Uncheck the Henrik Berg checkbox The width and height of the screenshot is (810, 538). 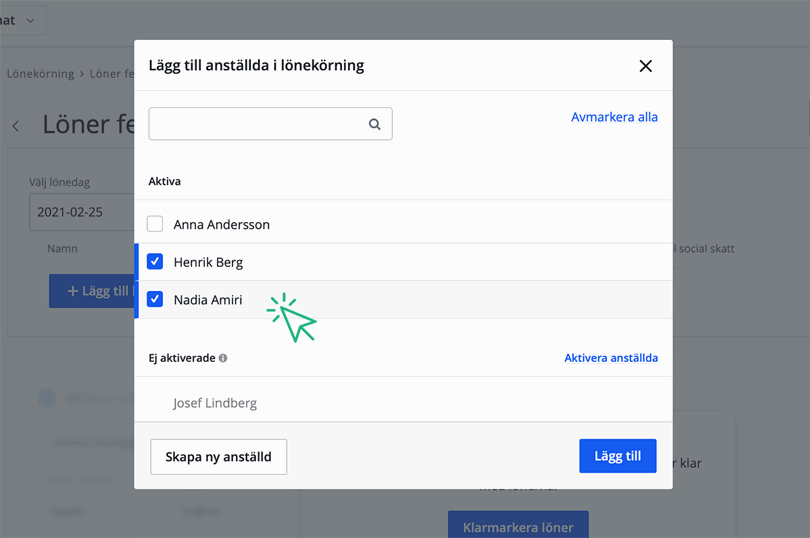[155, 262]
